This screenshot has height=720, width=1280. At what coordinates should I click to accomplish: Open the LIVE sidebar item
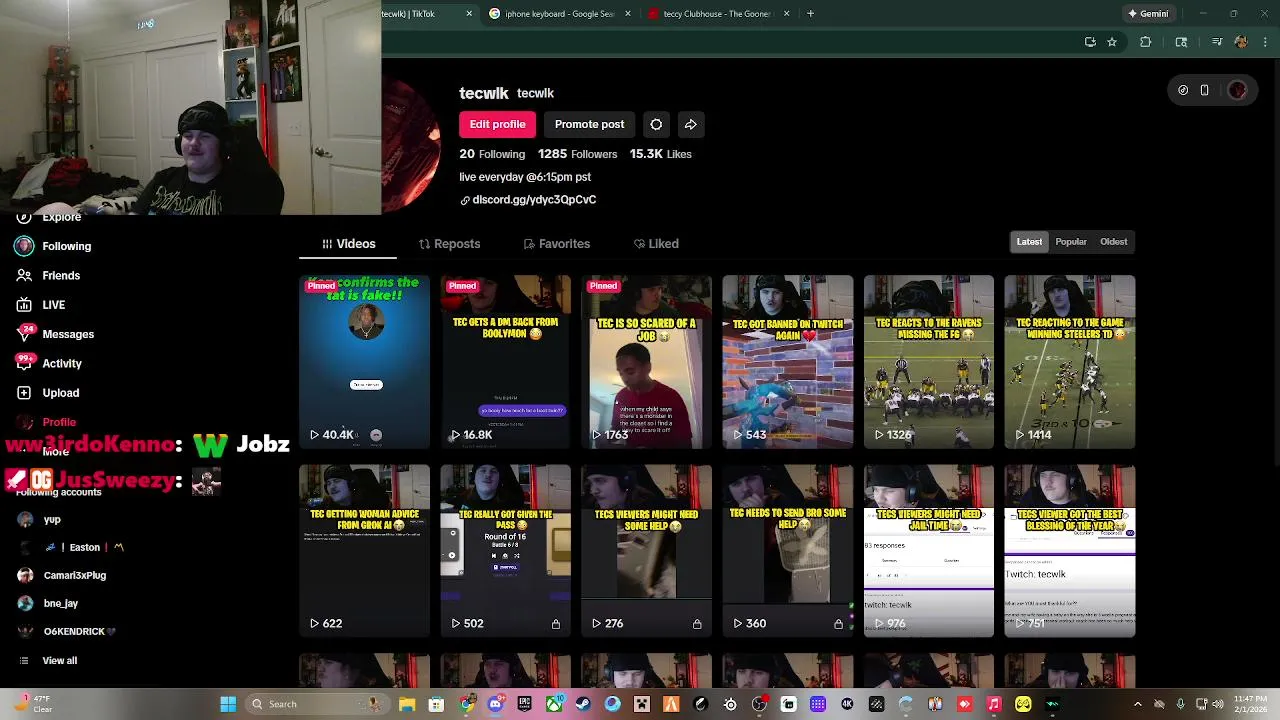(x=41, y=305)
